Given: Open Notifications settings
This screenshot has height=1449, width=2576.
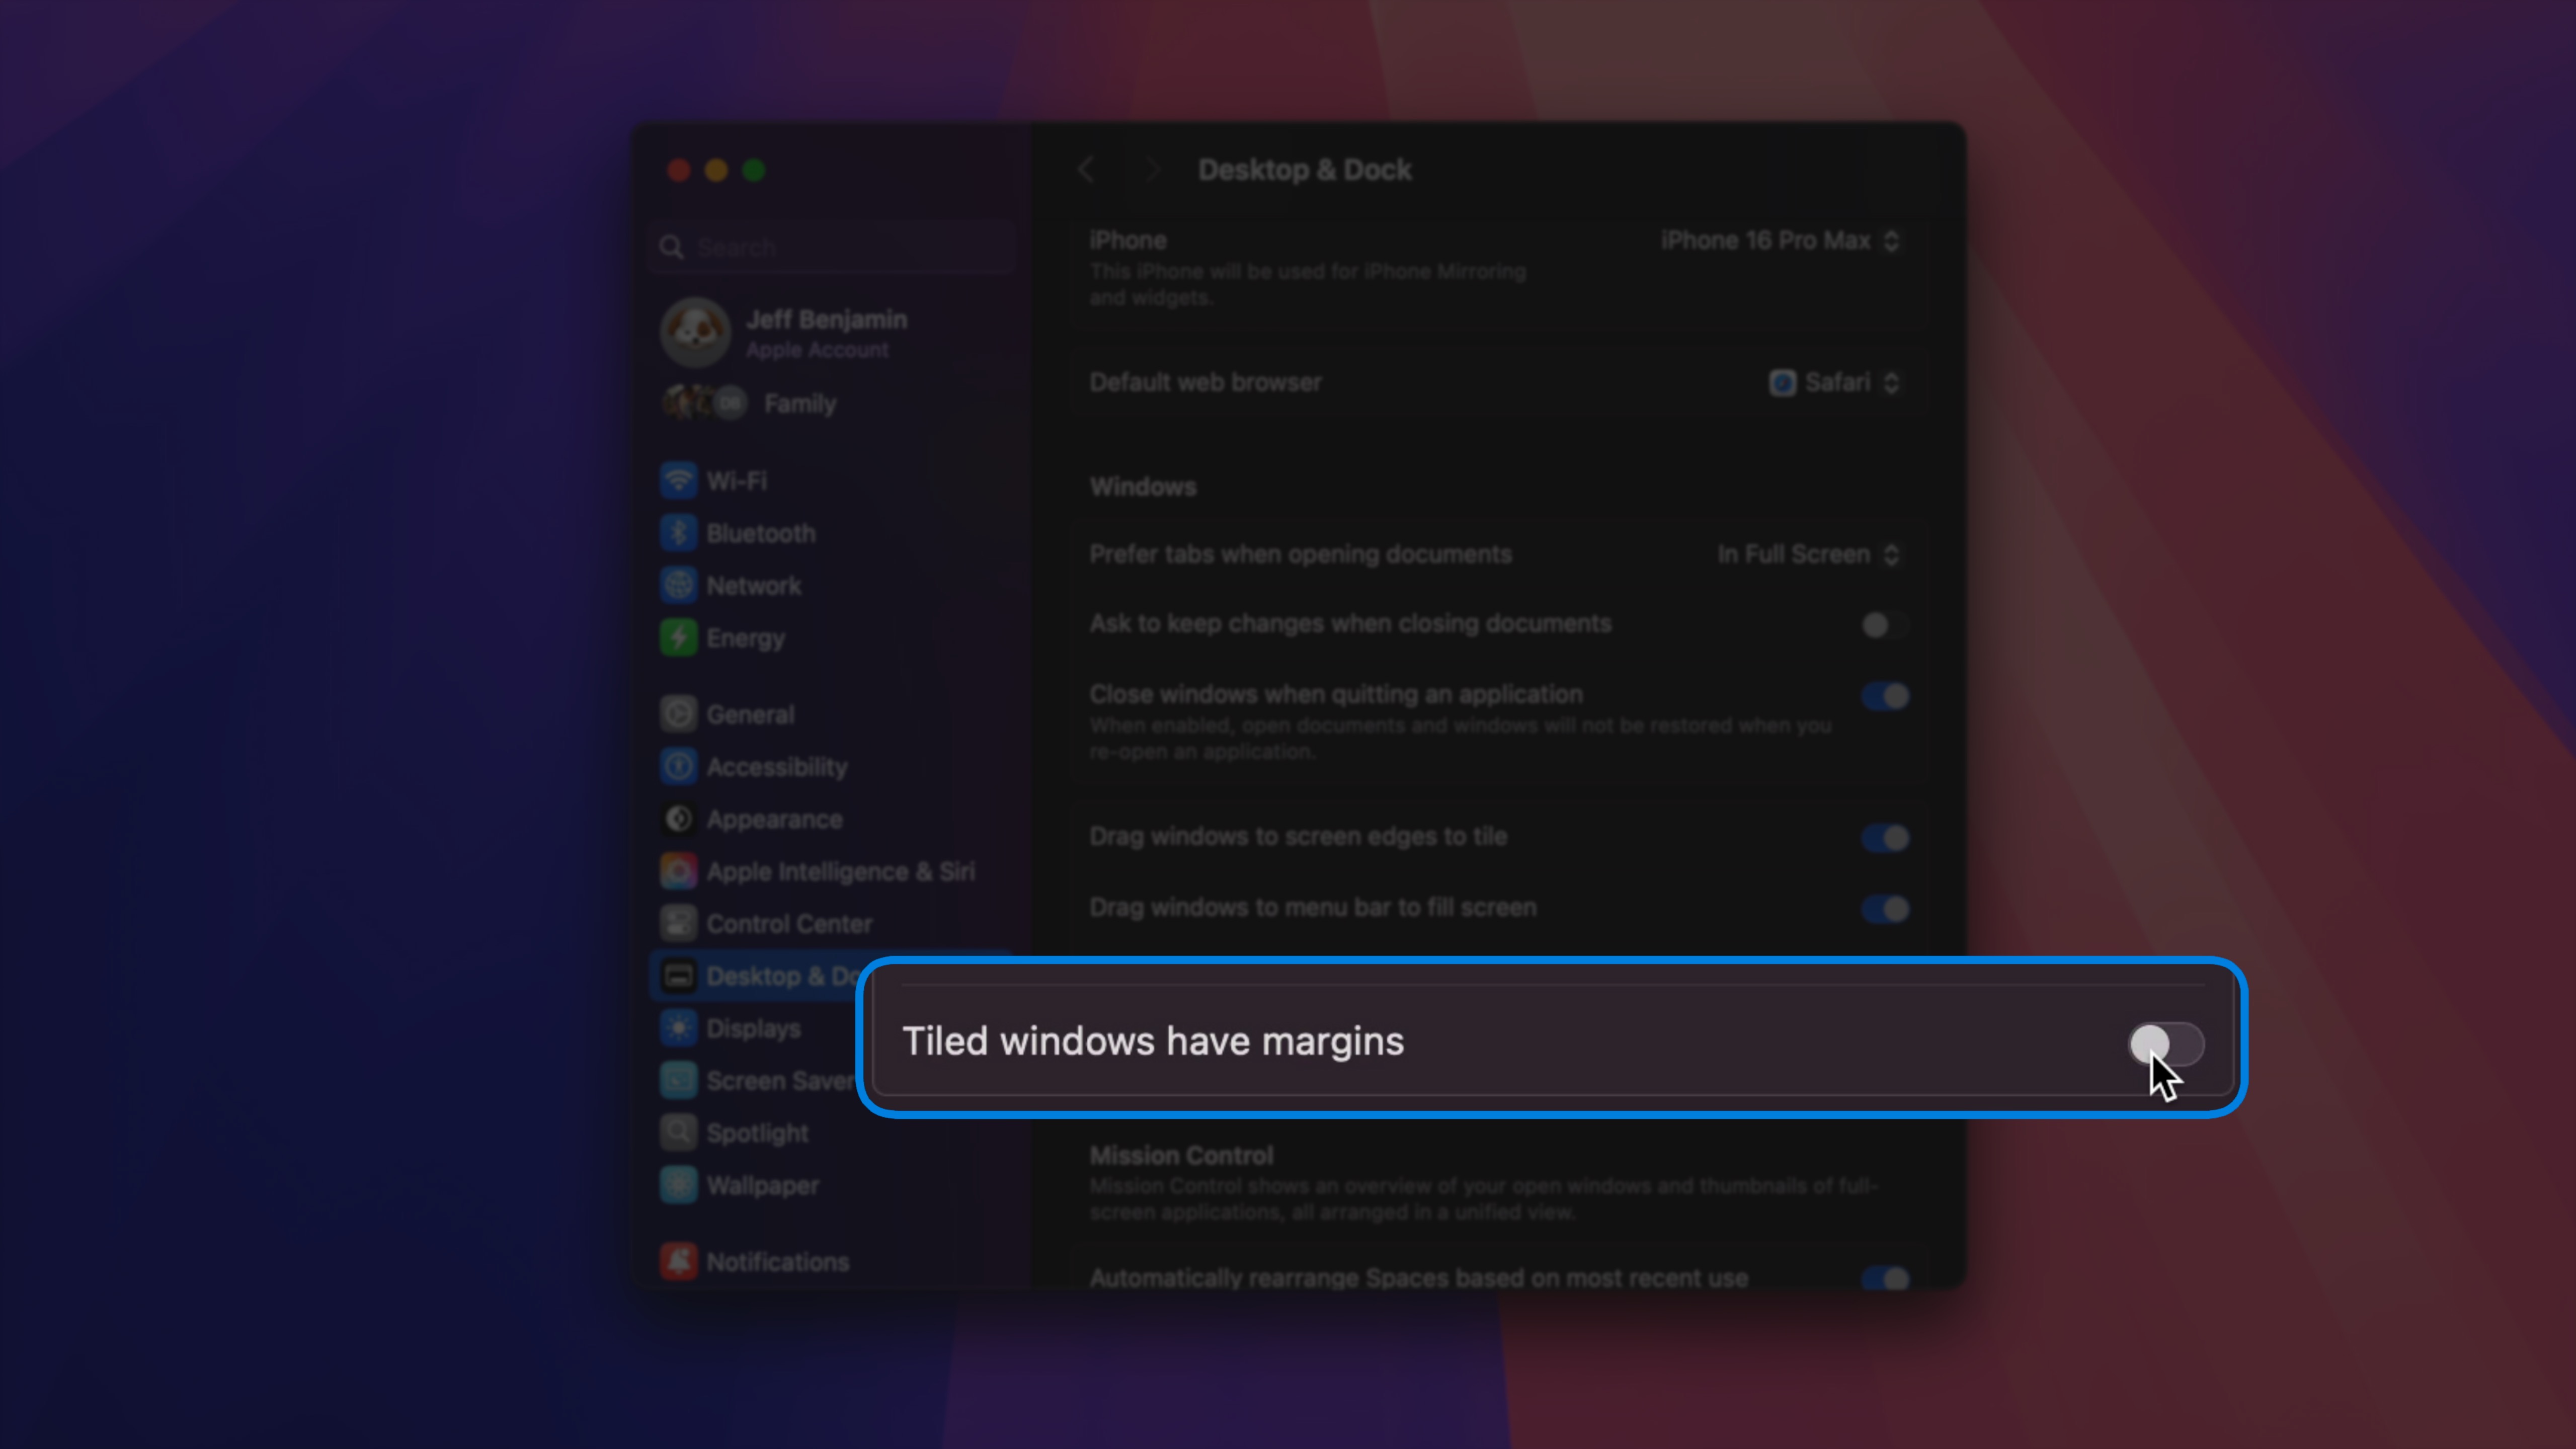Looking at the screenshot, I should point(775,1261).
